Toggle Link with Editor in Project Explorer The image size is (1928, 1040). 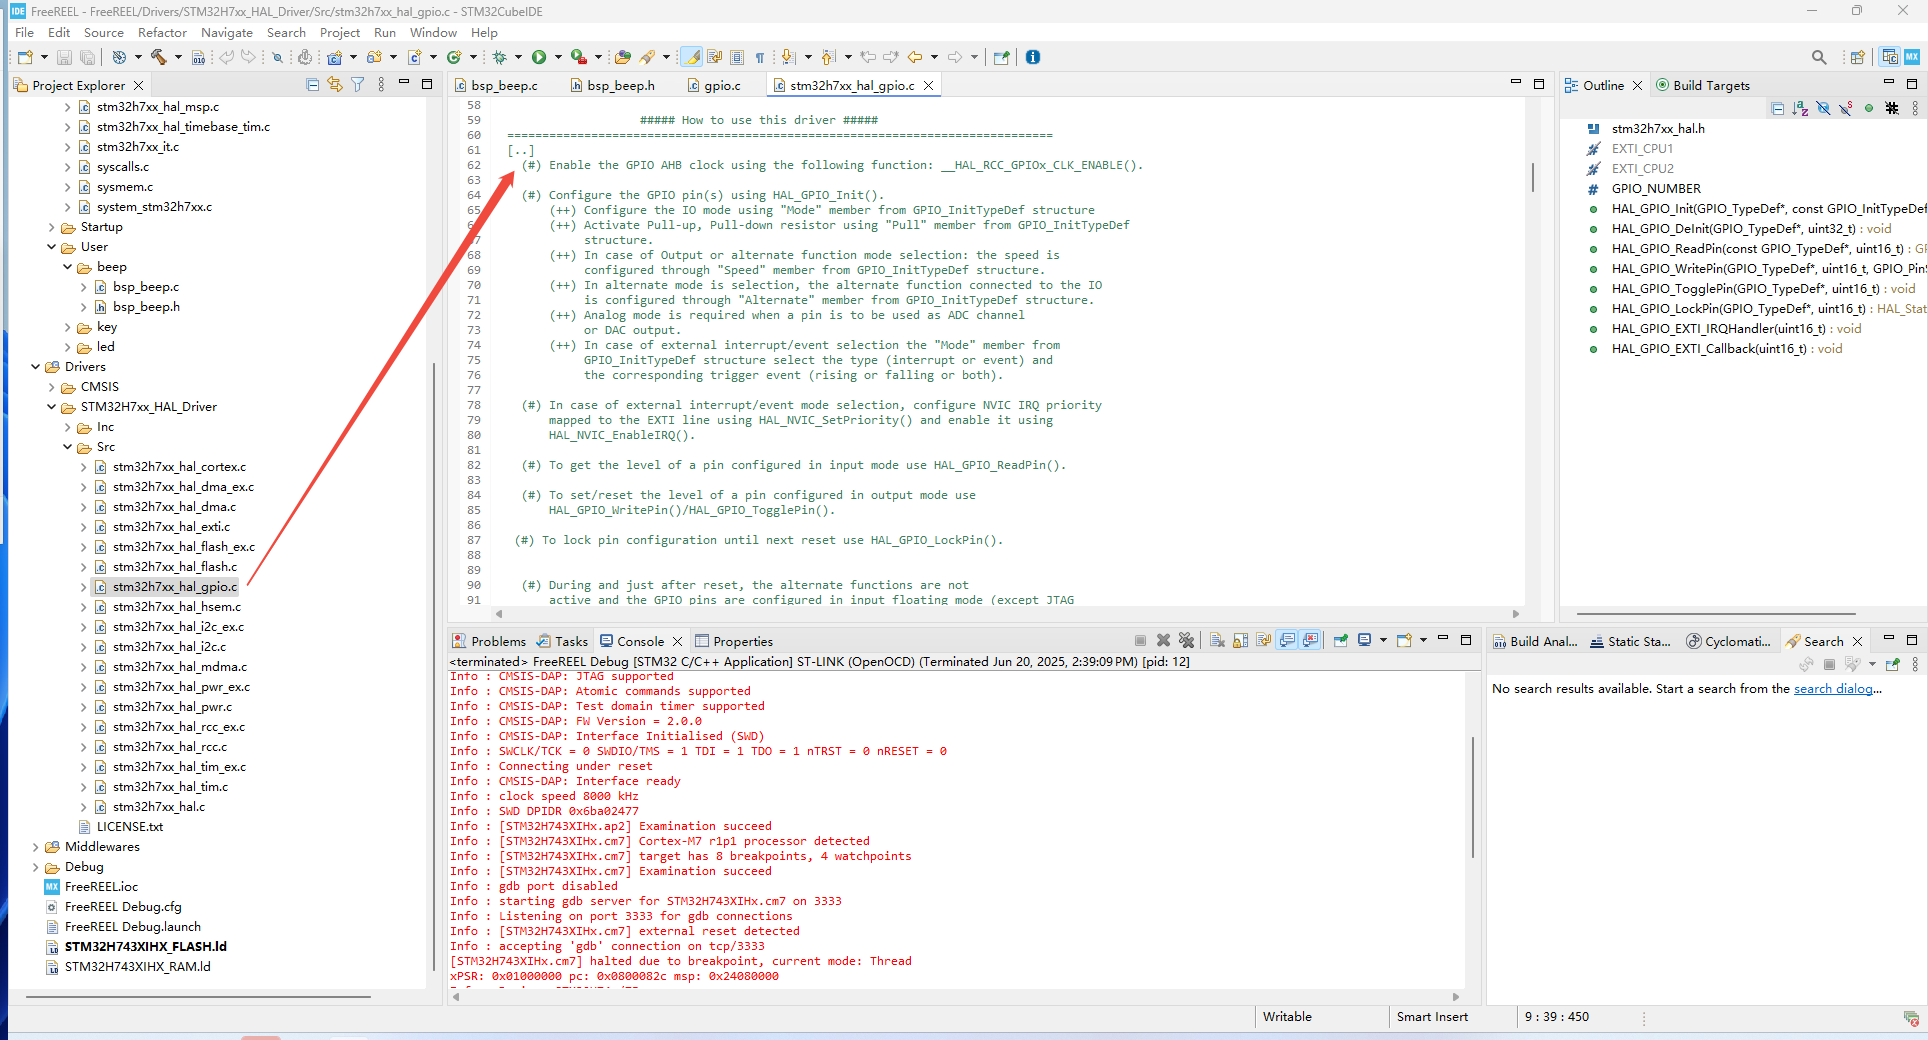coord(334,85)
